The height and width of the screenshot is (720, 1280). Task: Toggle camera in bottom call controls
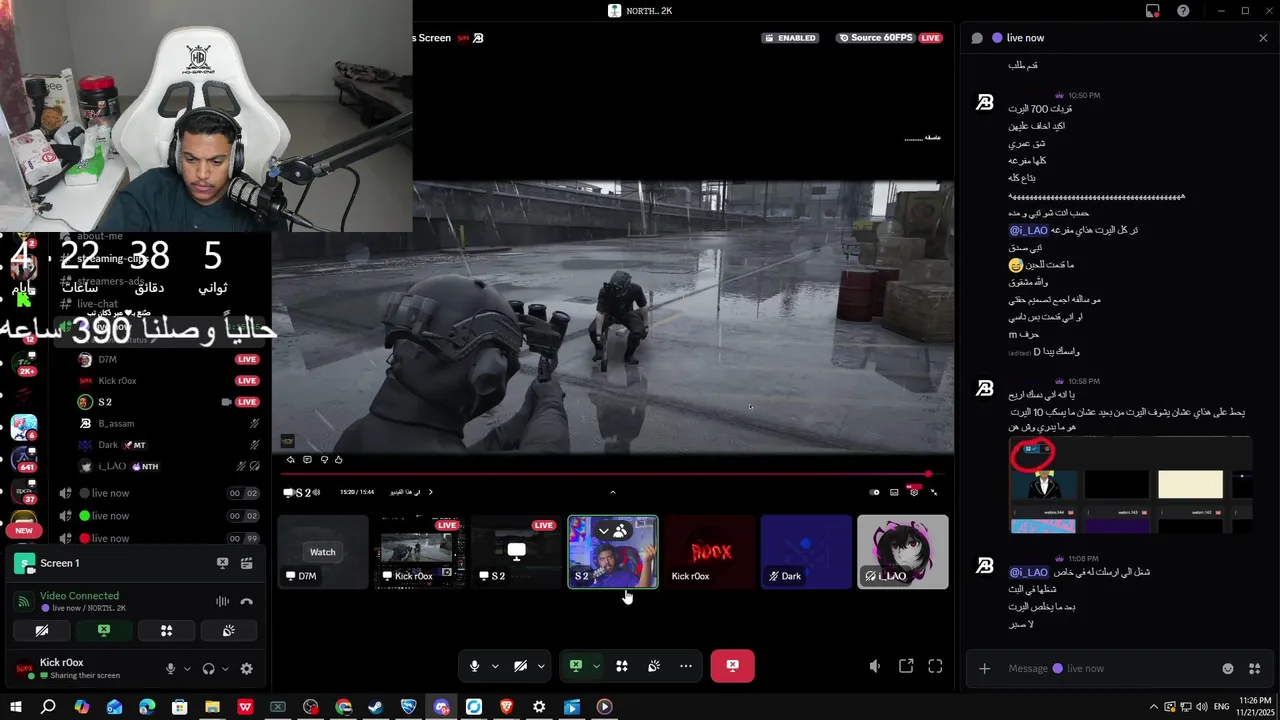pyautogui.click(x=521, y=666)
